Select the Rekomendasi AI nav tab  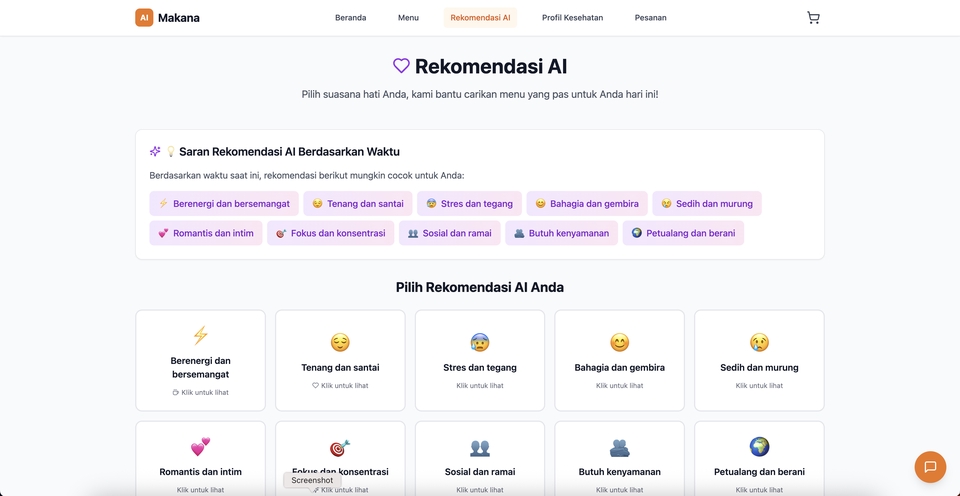tap(480, 17)
